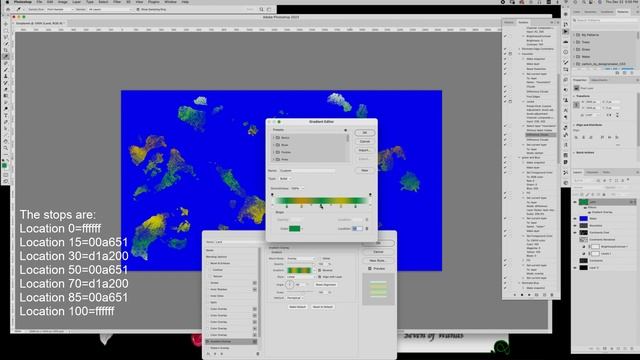Toggle Align with Layer checkbox
This screenshot has width=640, height=360.
[320, 277]
